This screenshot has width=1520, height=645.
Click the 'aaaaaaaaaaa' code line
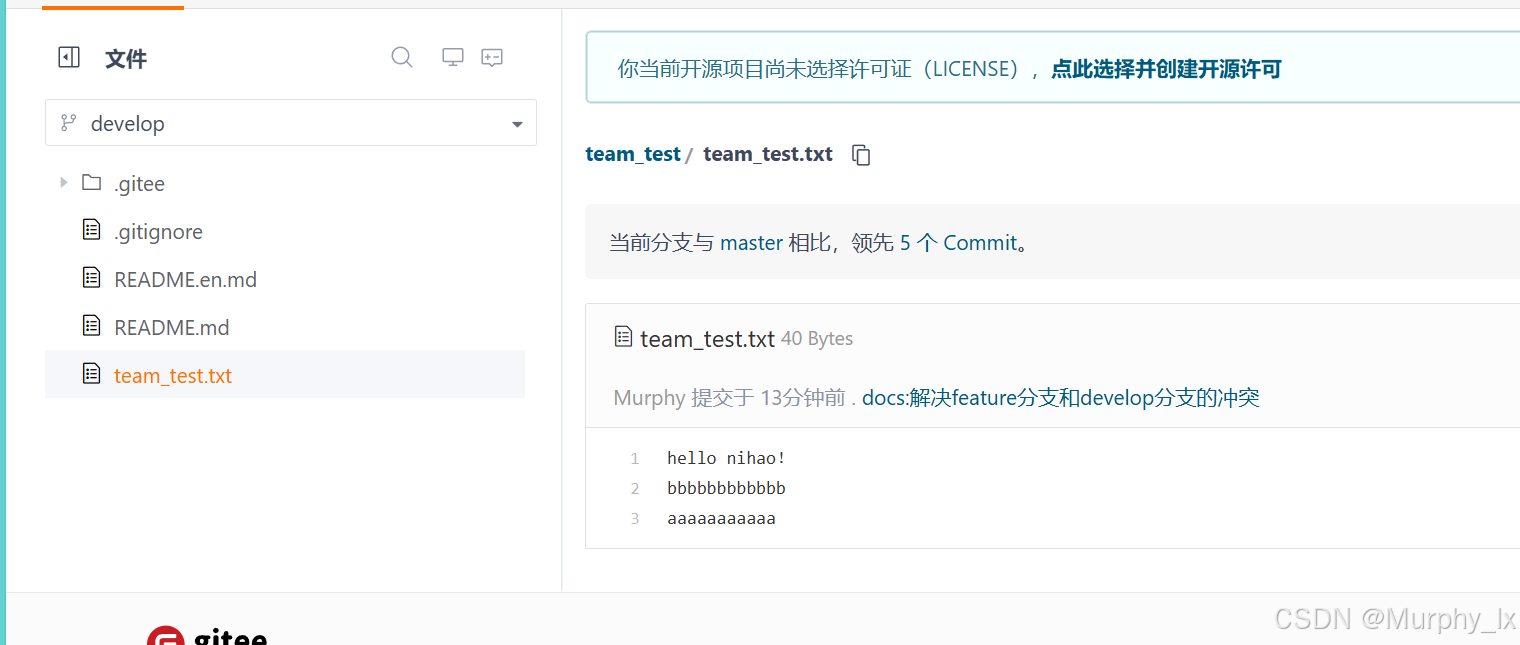[721, 518]
